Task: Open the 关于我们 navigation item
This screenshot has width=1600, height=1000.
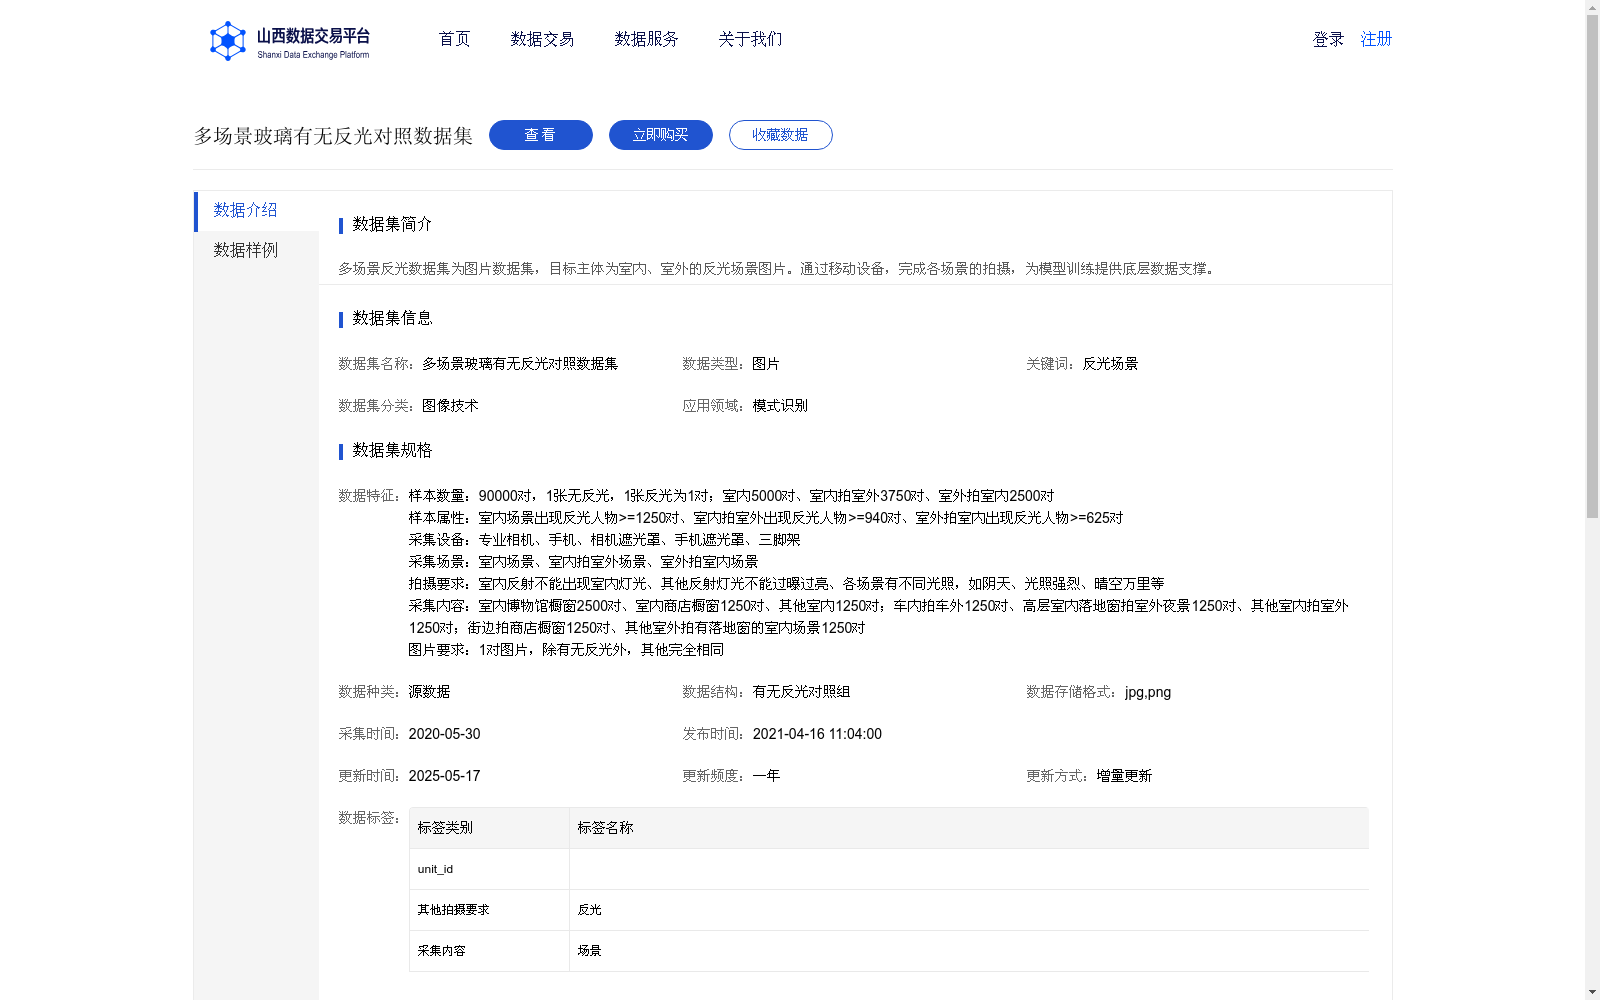Action: point(750,39)
